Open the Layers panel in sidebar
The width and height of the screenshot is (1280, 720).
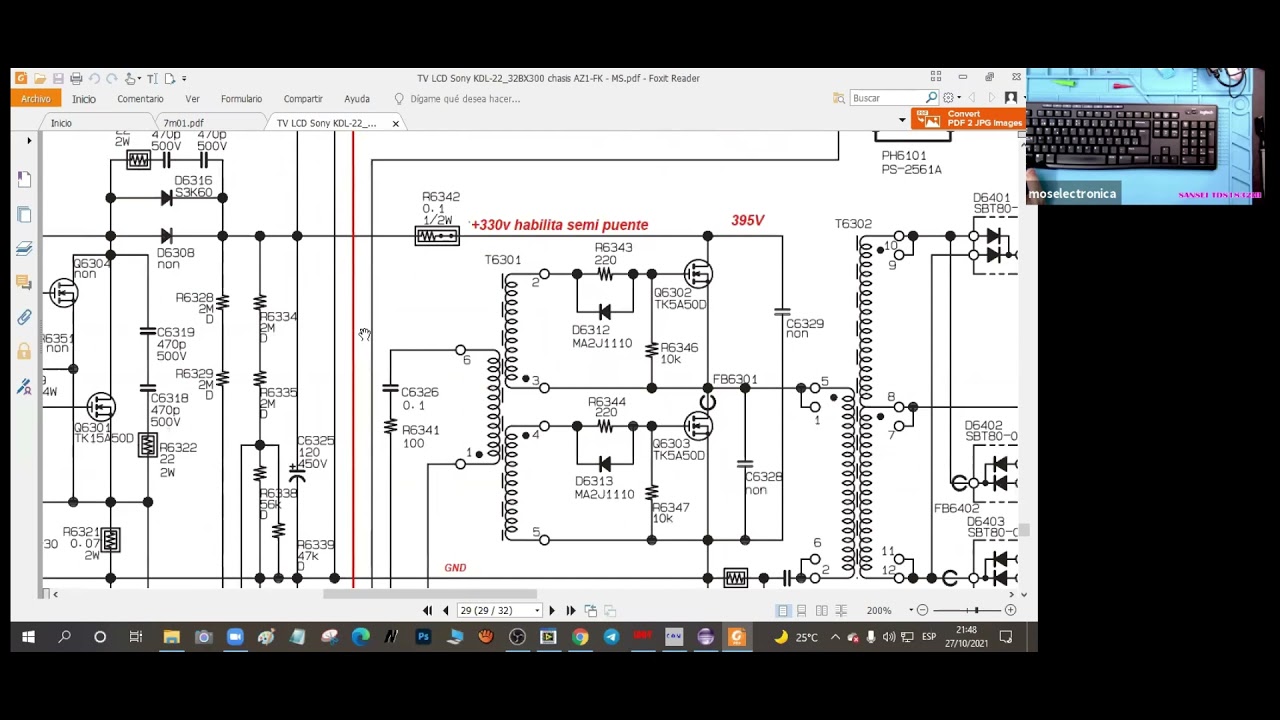[x=24, y=248]
